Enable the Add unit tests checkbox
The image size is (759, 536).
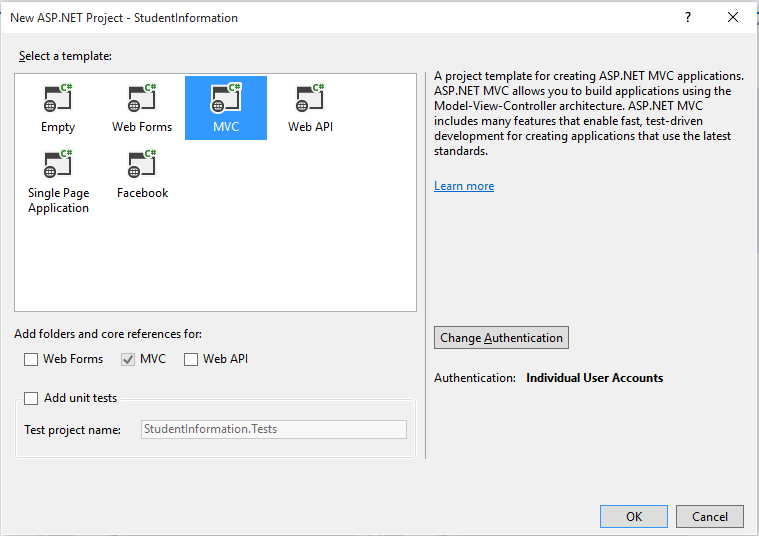click(x=31, y=398)
